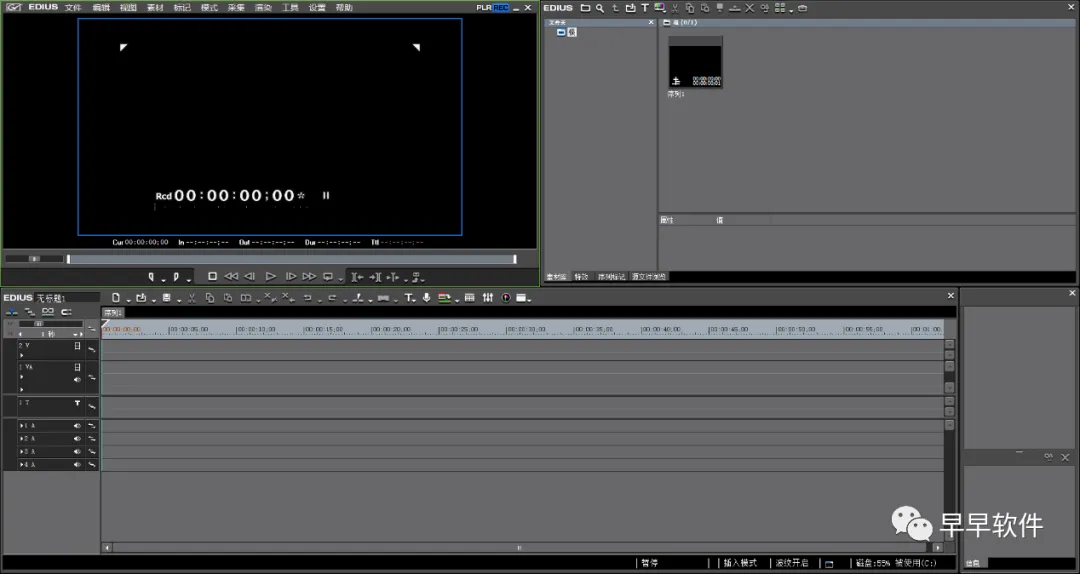Copy clip icon on timeline toolbar
The image size is (1080, 574).
[210, 298]
